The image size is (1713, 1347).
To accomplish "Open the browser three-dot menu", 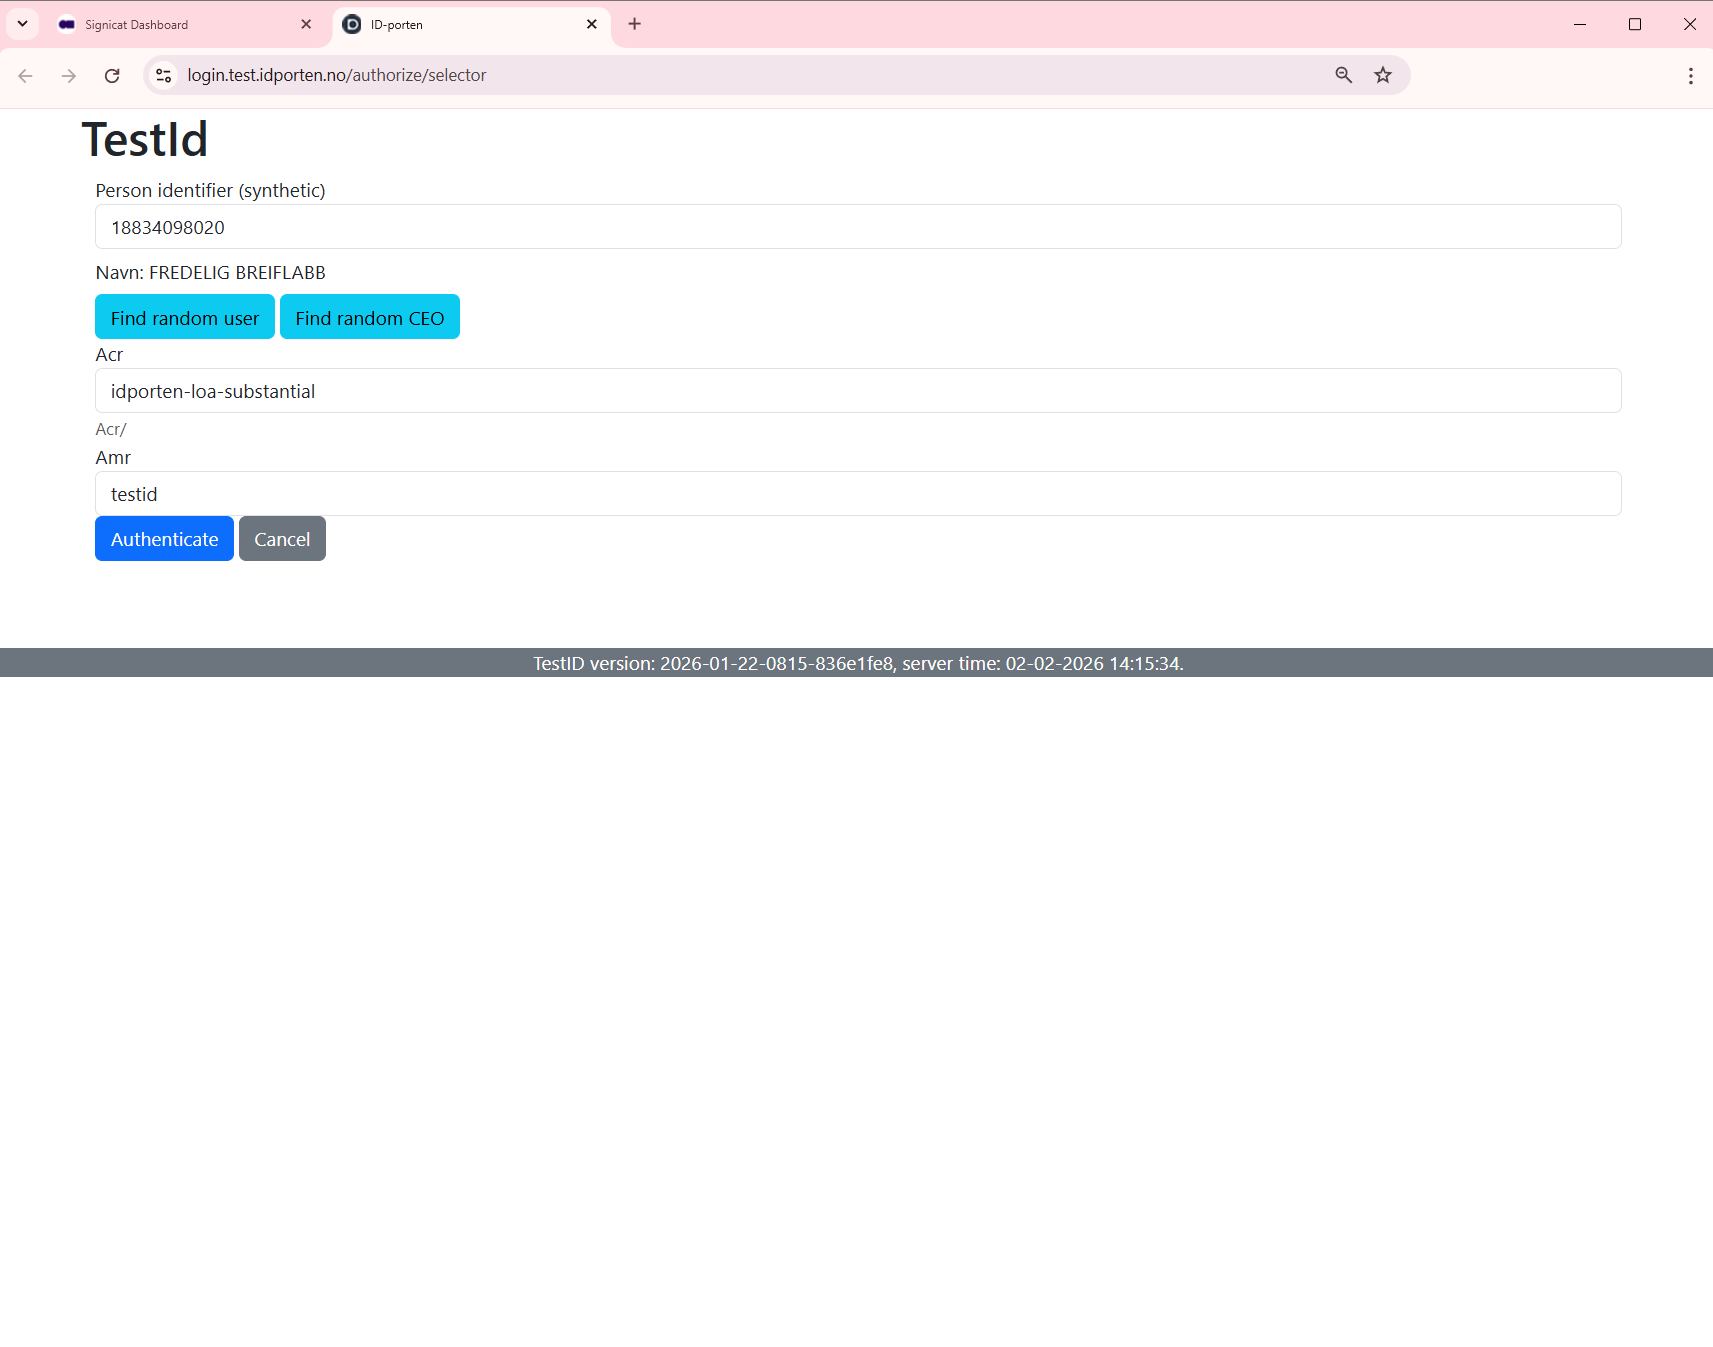I will click(1690, 75).
